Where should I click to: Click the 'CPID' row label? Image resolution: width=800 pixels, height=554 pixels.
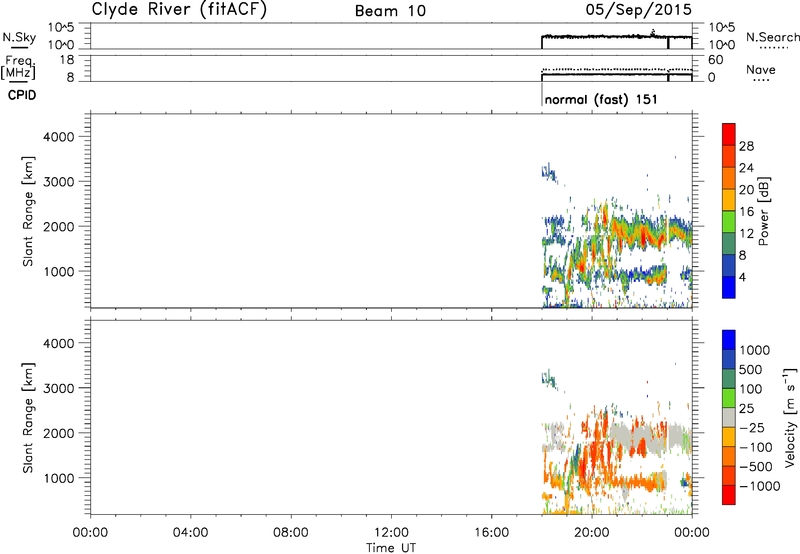coord(22,95)
